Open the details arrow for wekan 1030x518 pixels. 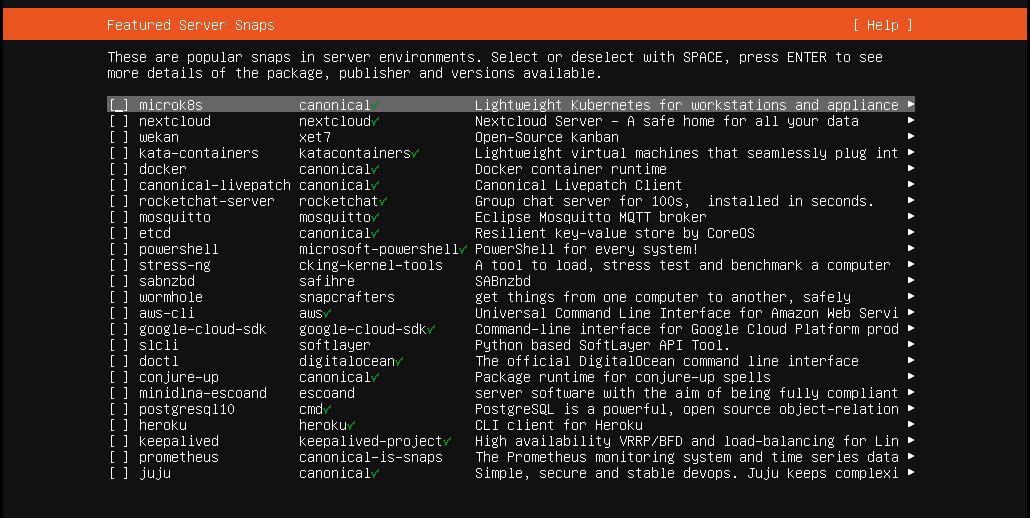(910, 137)
